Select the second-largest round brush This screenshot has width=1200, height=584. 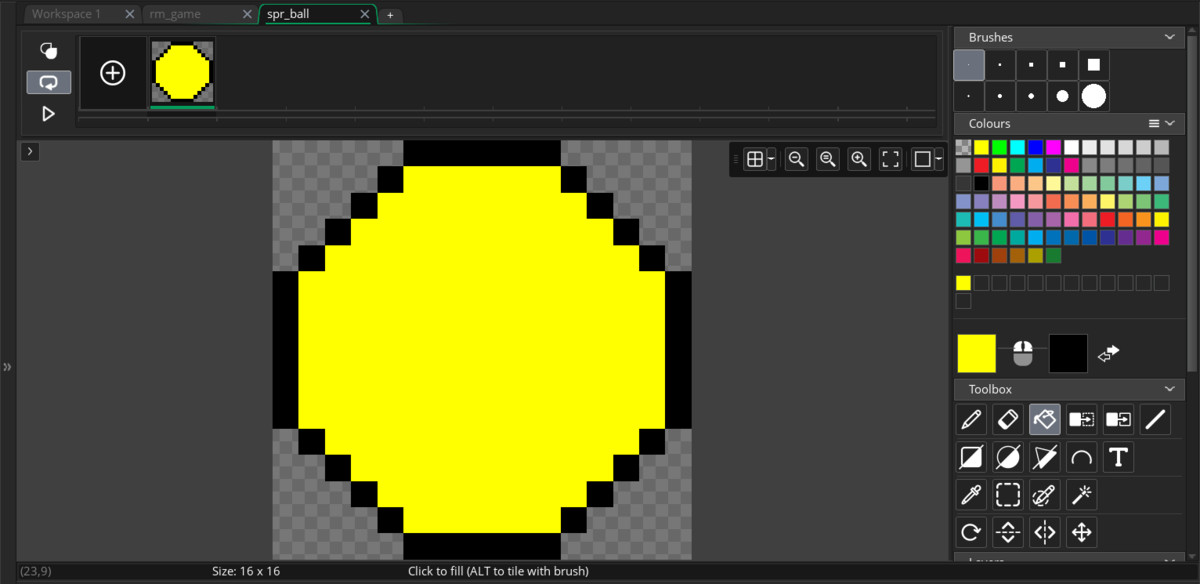tap(1062, 96)
